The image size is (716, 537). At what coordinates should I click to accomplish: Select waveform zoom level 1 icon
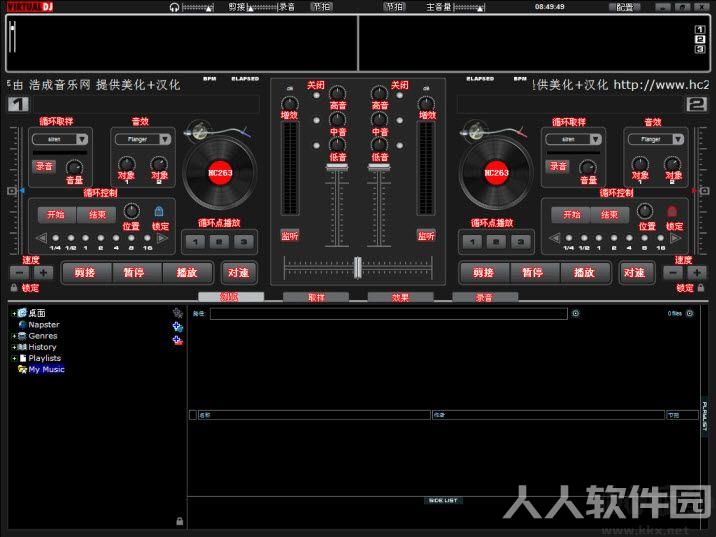pyautogui.click(x=700, y=29)
